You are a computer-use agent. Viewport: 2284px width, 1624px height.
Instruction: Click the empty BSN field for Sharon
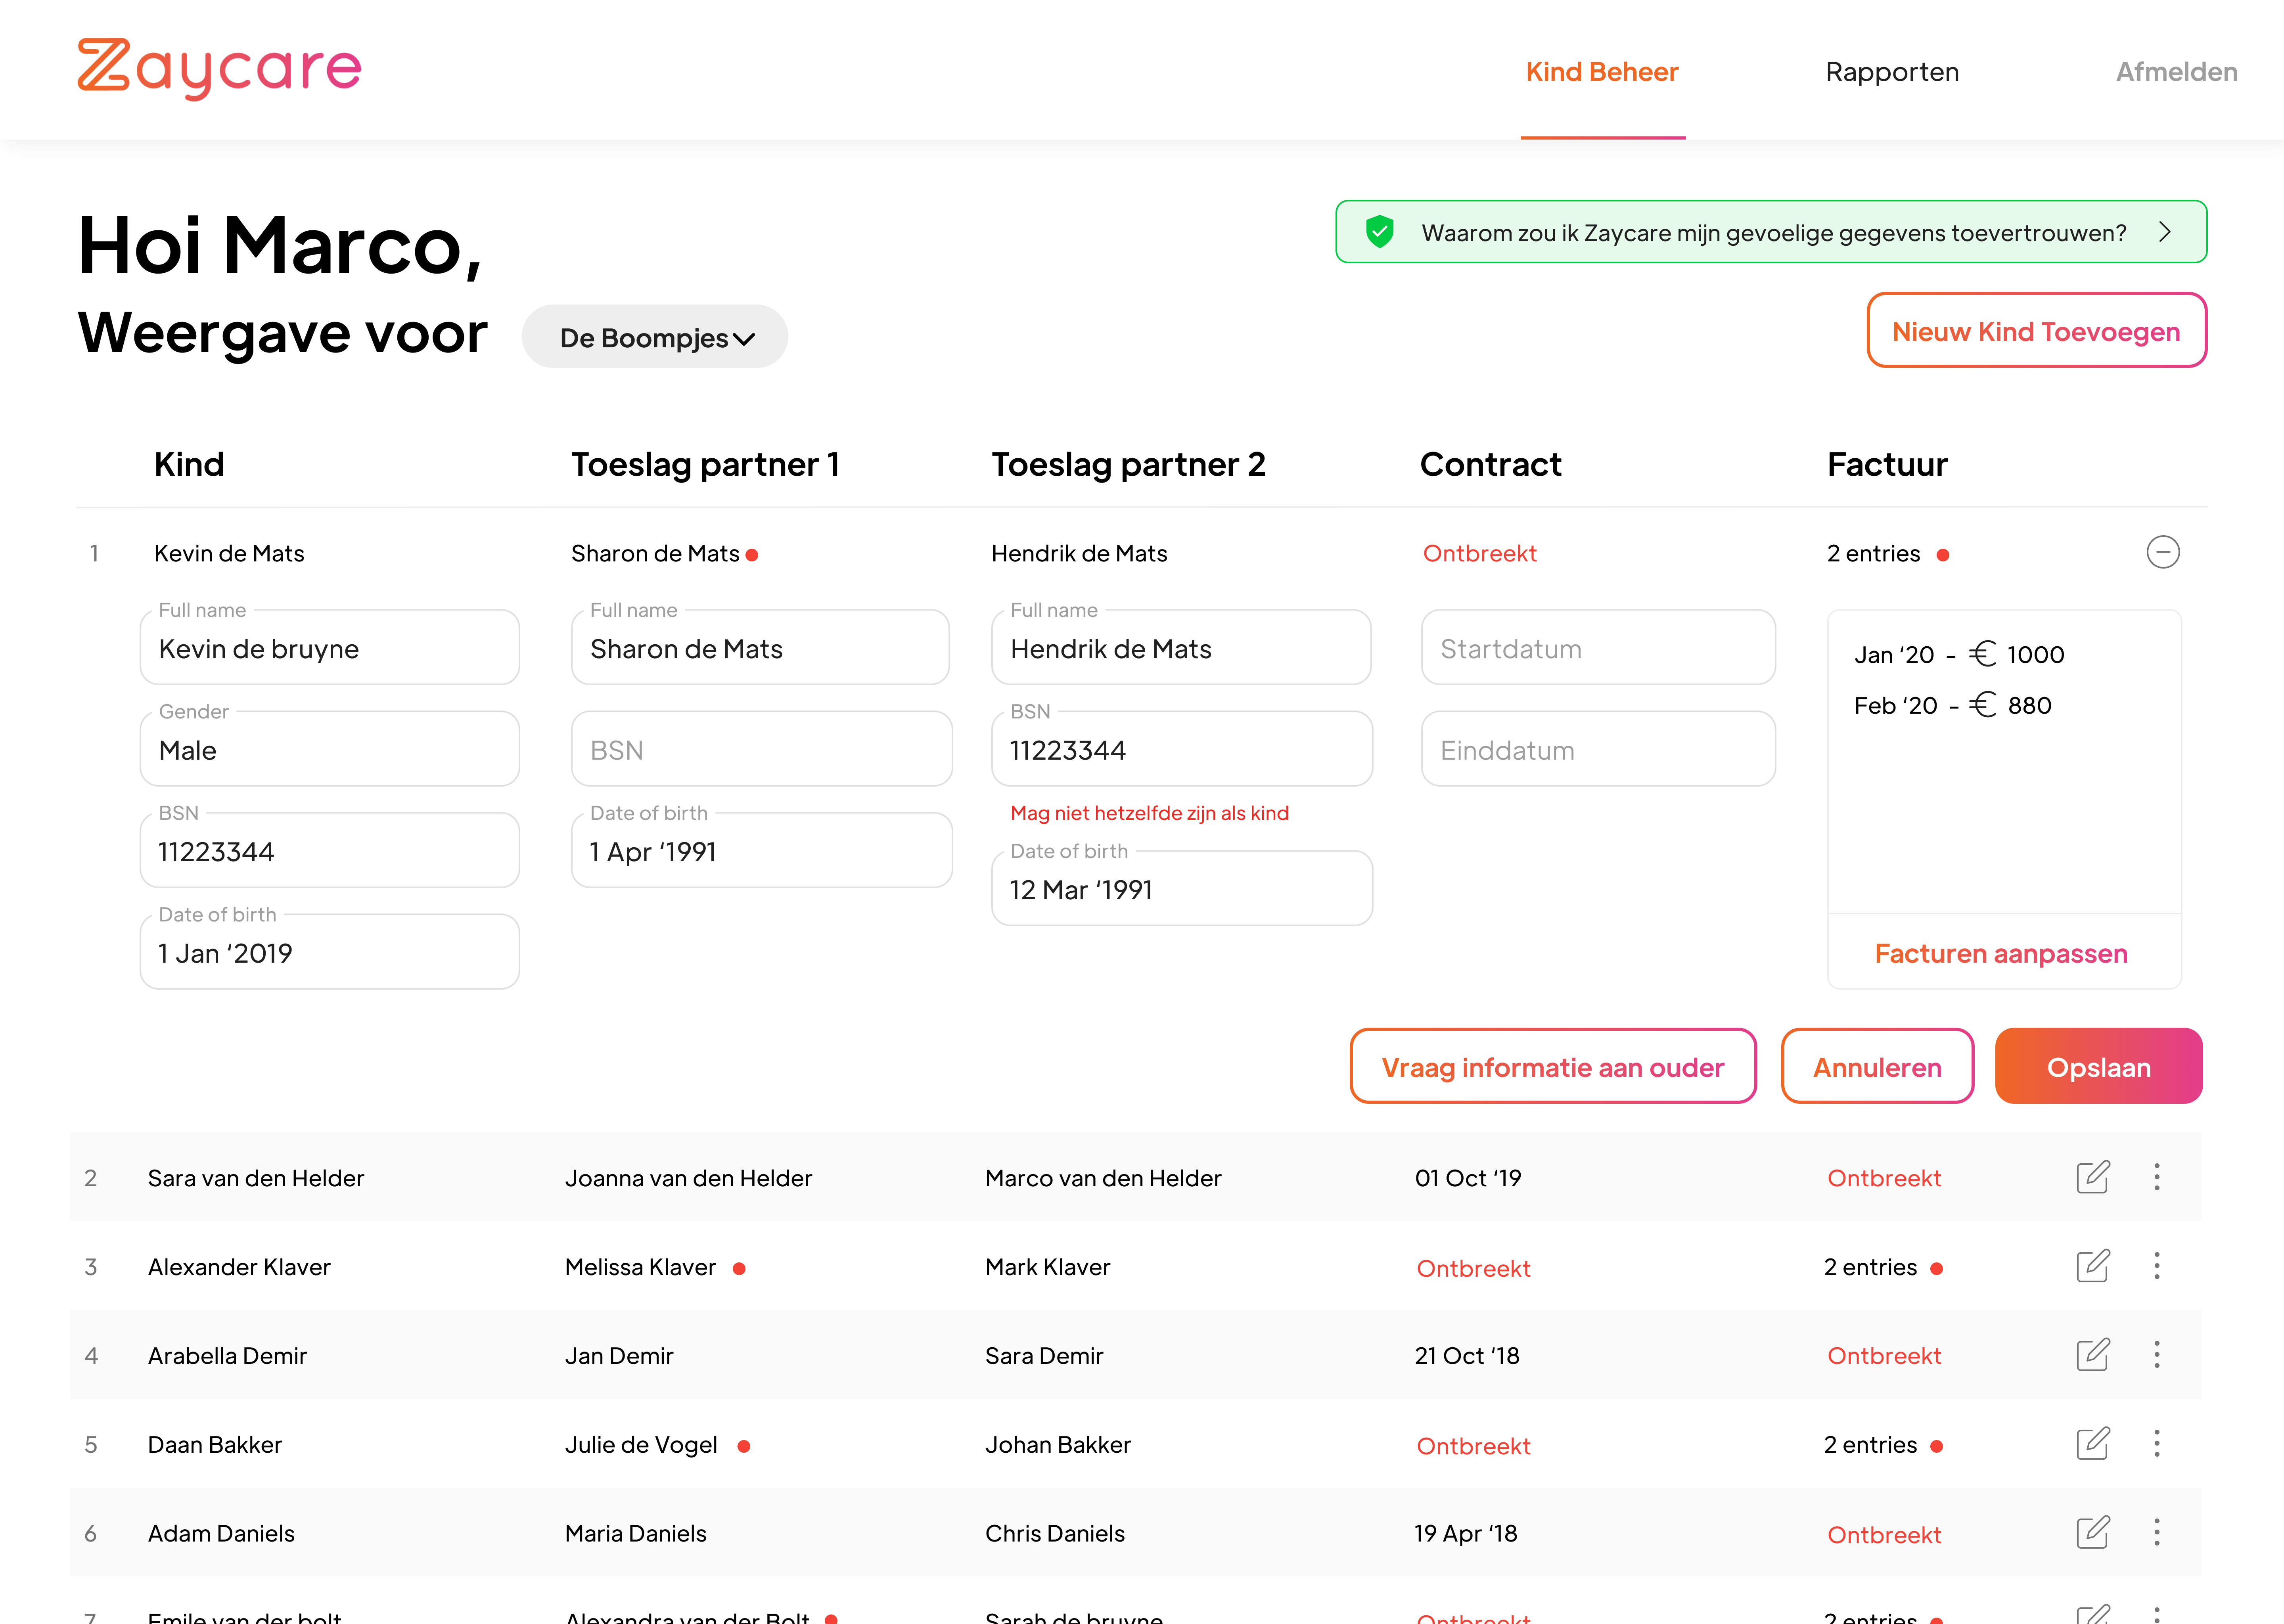(x=761, y=749)
